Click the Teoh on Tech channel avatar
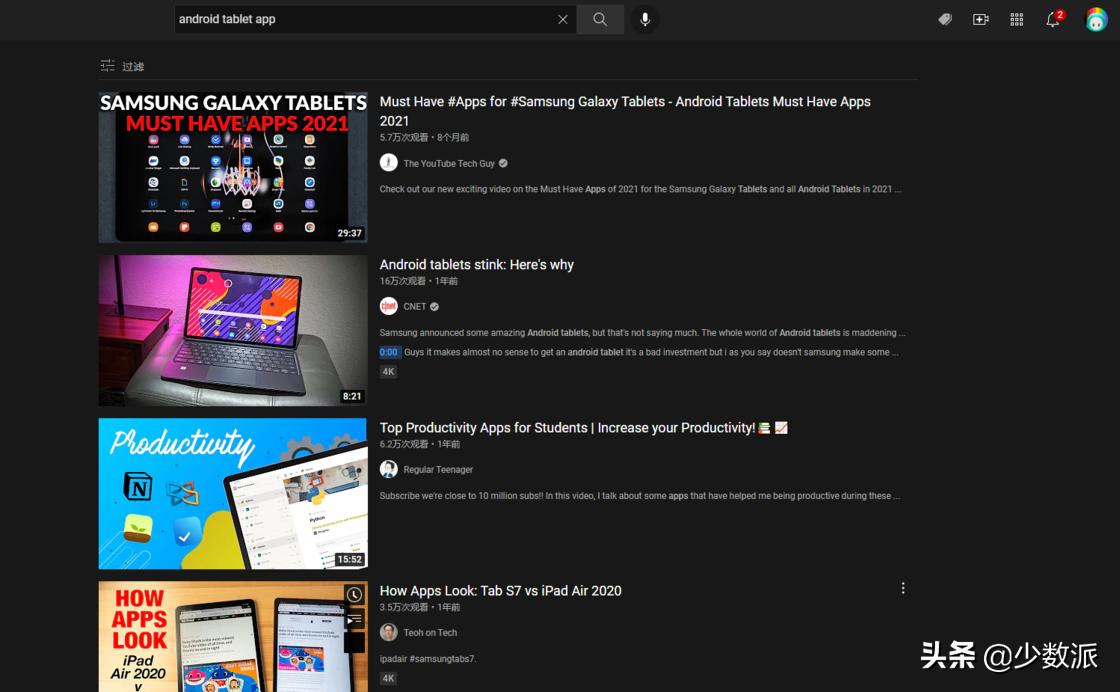1120x692 pixels. 389,632
